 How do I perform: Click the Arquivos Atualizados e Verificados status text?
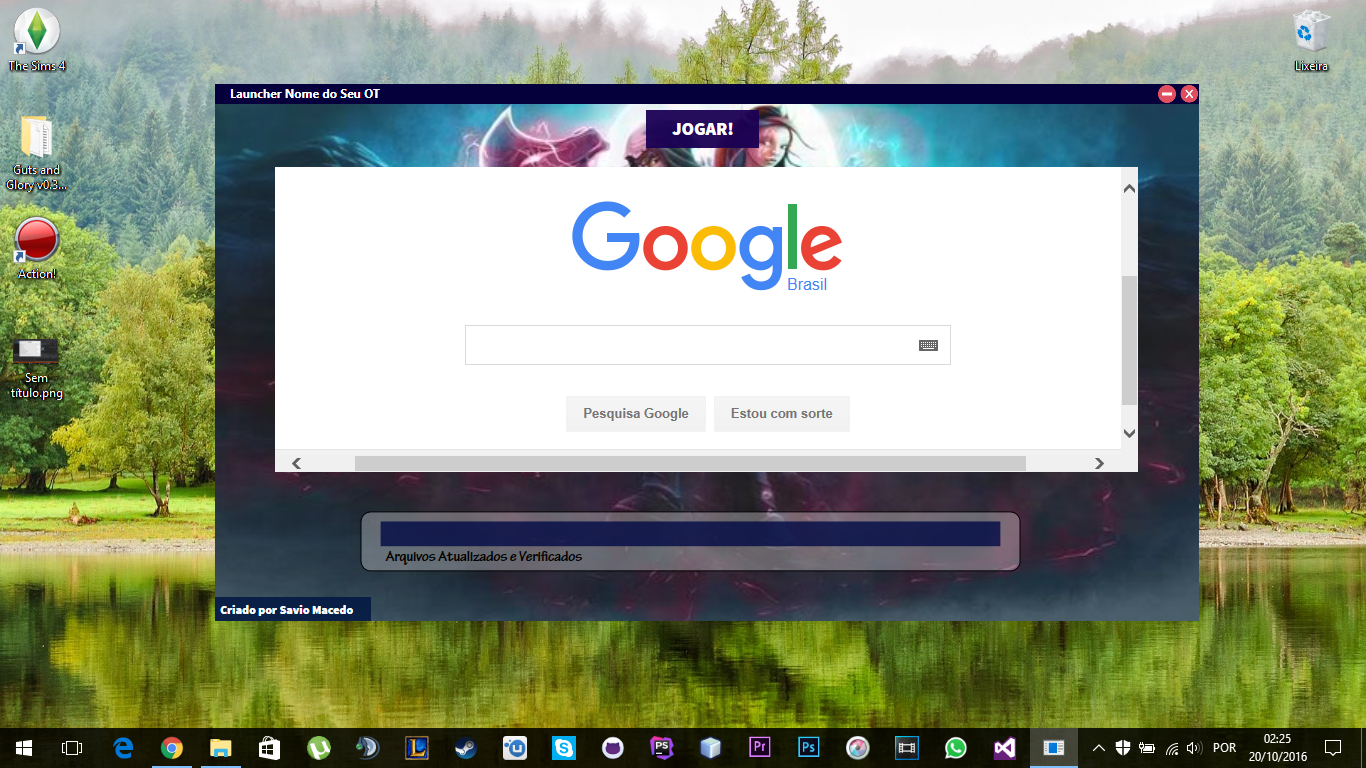pyautogui.click(x=484, y=557)
